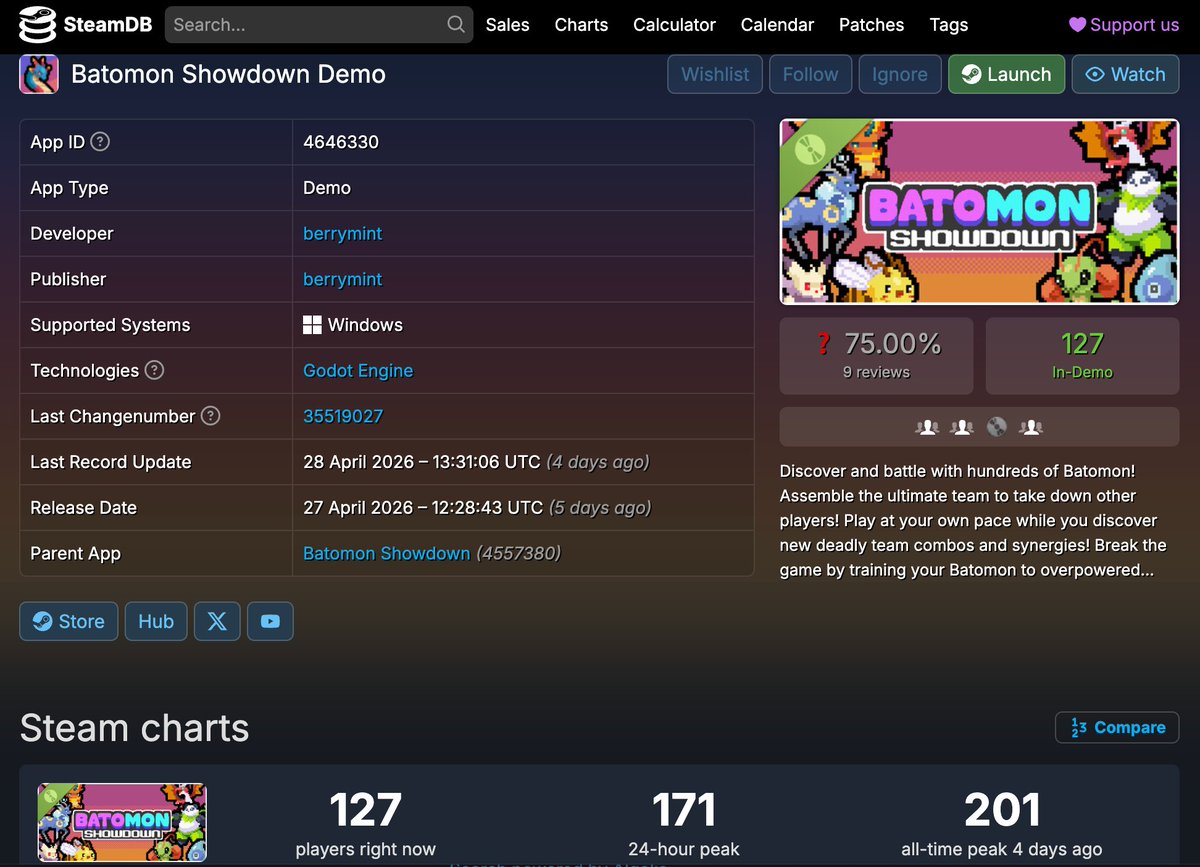Open the Patches page
Viewport: 1200px width, 867px height.
pos(871,25)
